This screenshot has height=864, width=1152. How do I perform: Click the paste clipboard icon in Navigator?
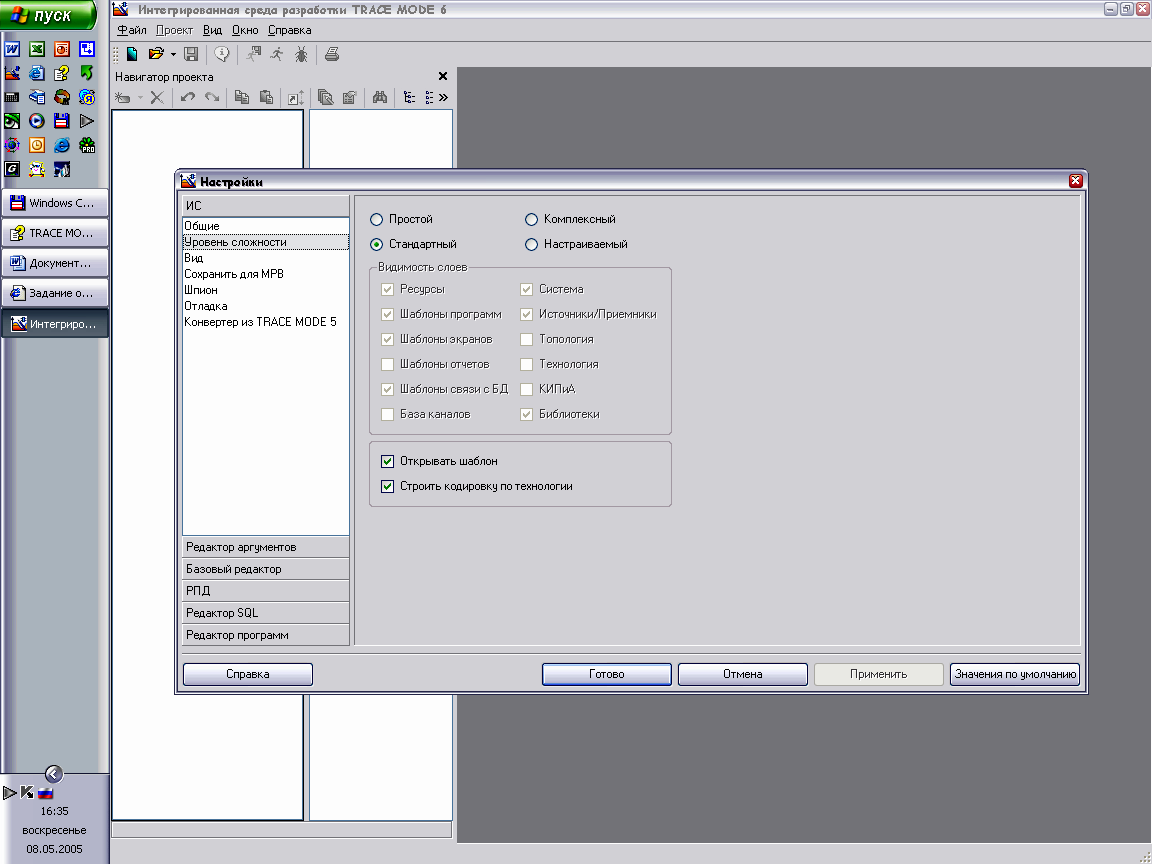tap(267, 97)
